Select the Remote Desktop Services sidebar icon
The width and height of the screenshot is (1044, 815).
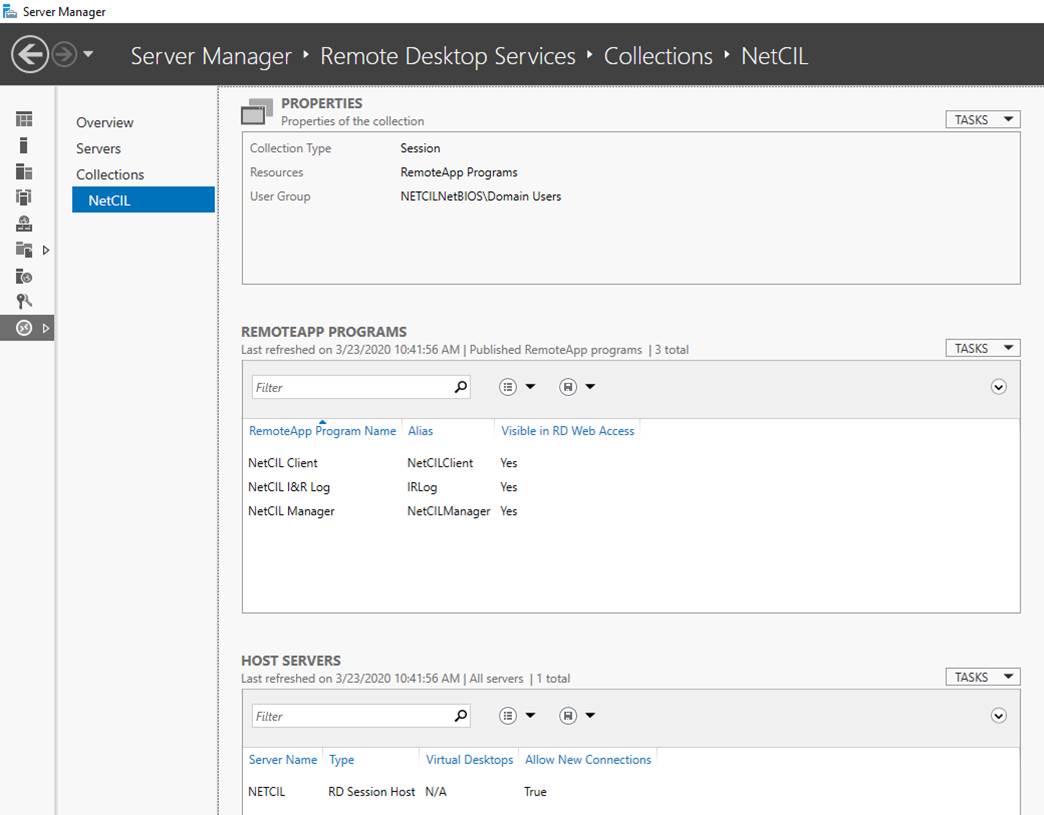tap(24, 327)
